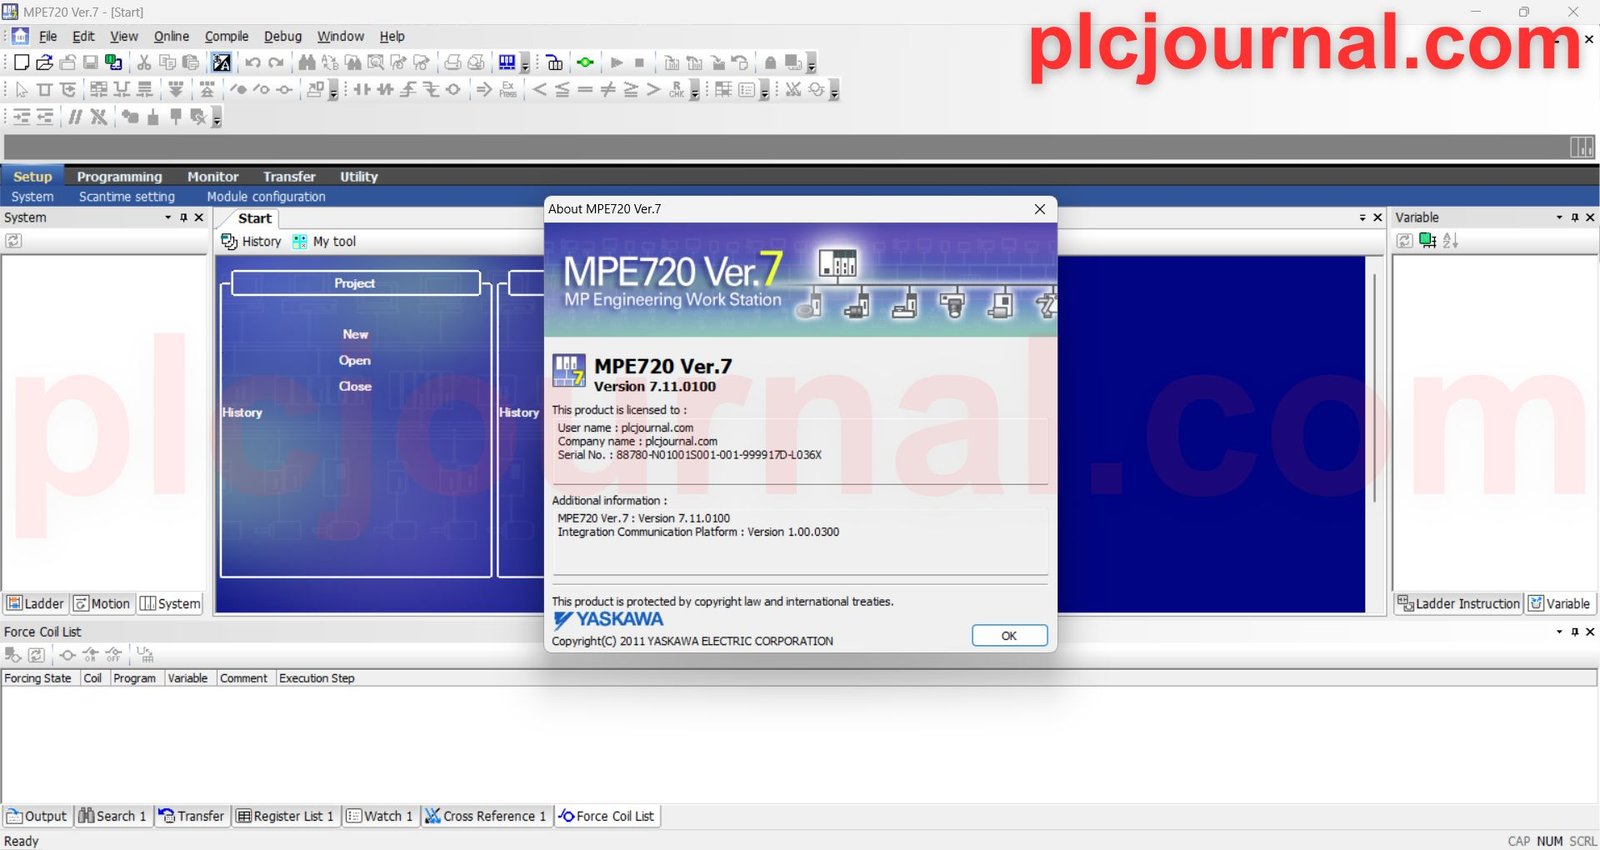This screenshot has height=850, width=1600.
Task: Click the Cut scissors toolbar icon
Action: pos(144,62)
